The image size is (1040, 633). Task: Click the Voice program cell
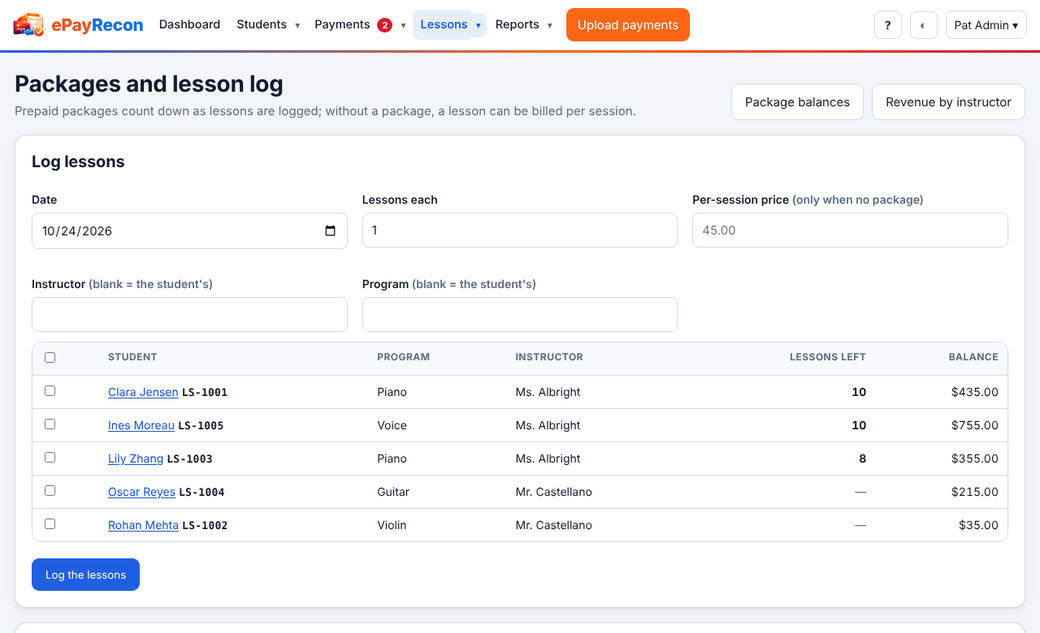392,425
